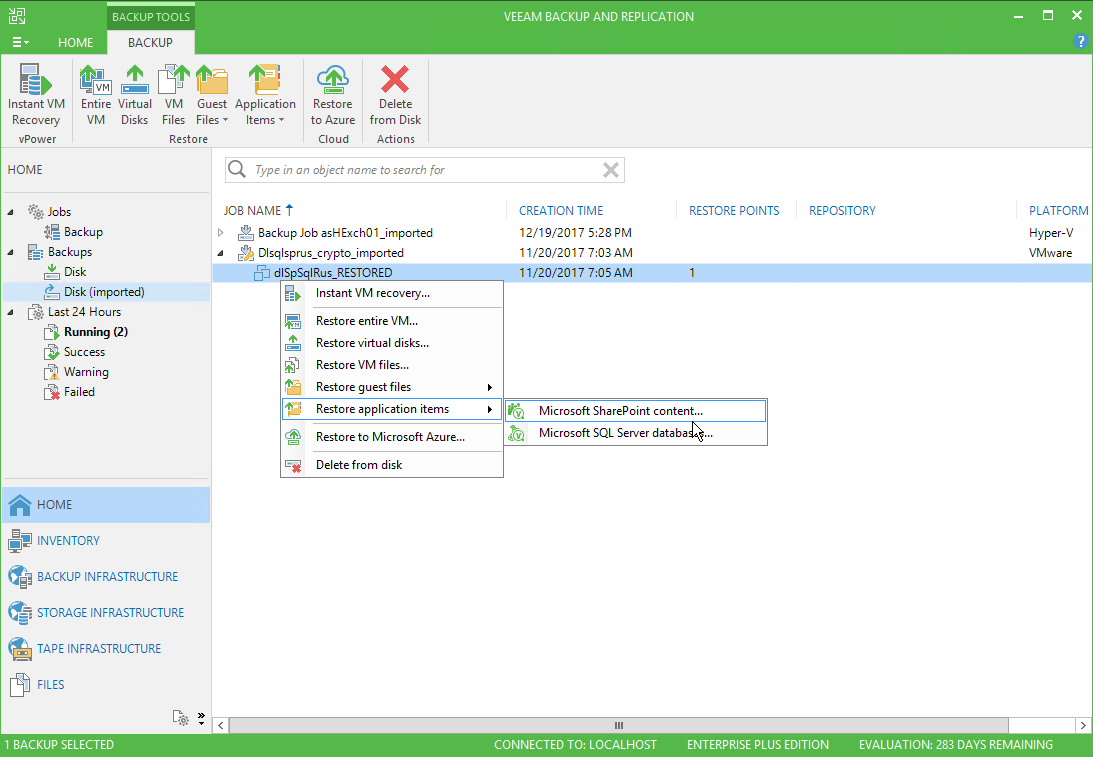Click the application icon in title bar
This screenshot has height=757, width=1093.
(x=17, y=16)
